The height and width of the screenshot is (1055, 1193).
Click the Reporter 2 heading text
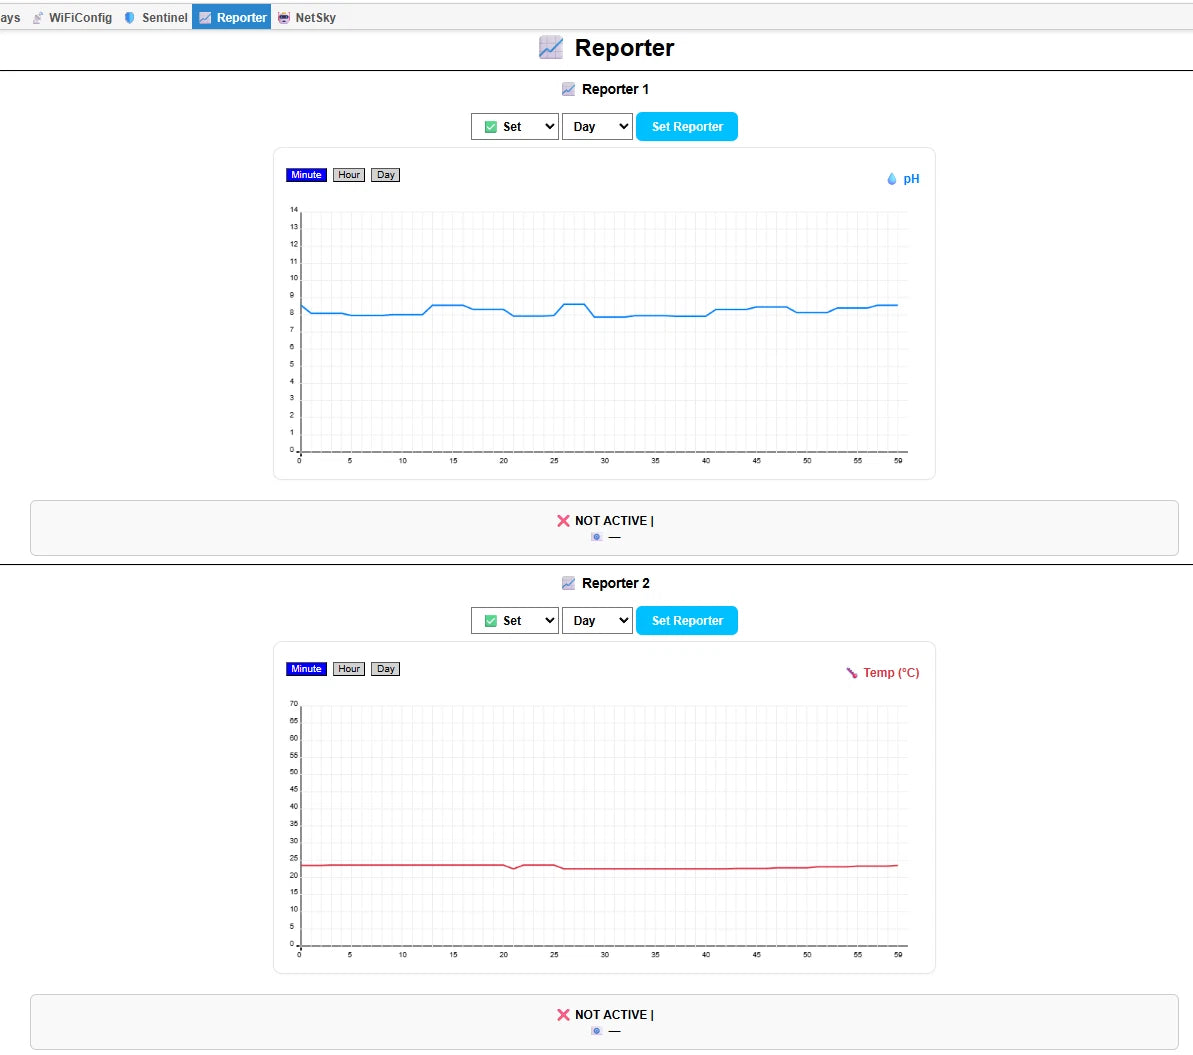[x=616, y=583]
